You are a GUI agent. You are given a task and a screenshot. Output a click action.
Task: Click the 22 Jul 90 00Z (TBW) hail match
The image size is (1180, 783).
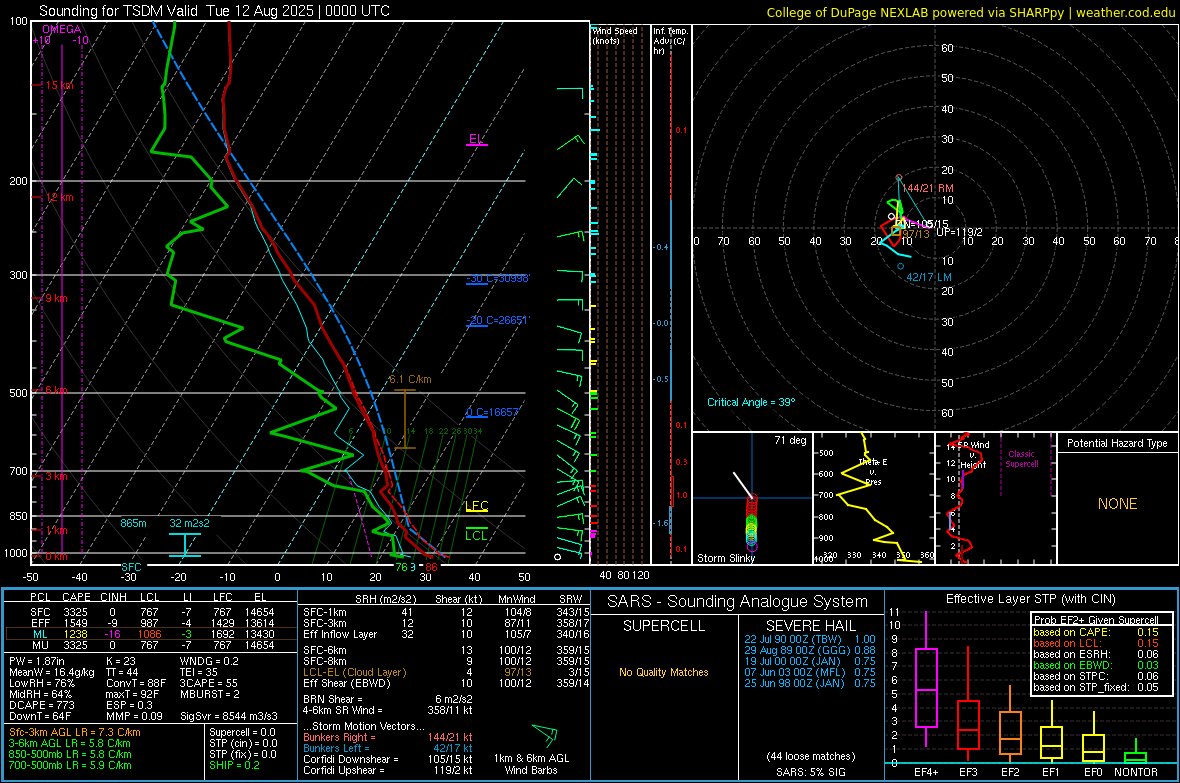click(810, 639)
